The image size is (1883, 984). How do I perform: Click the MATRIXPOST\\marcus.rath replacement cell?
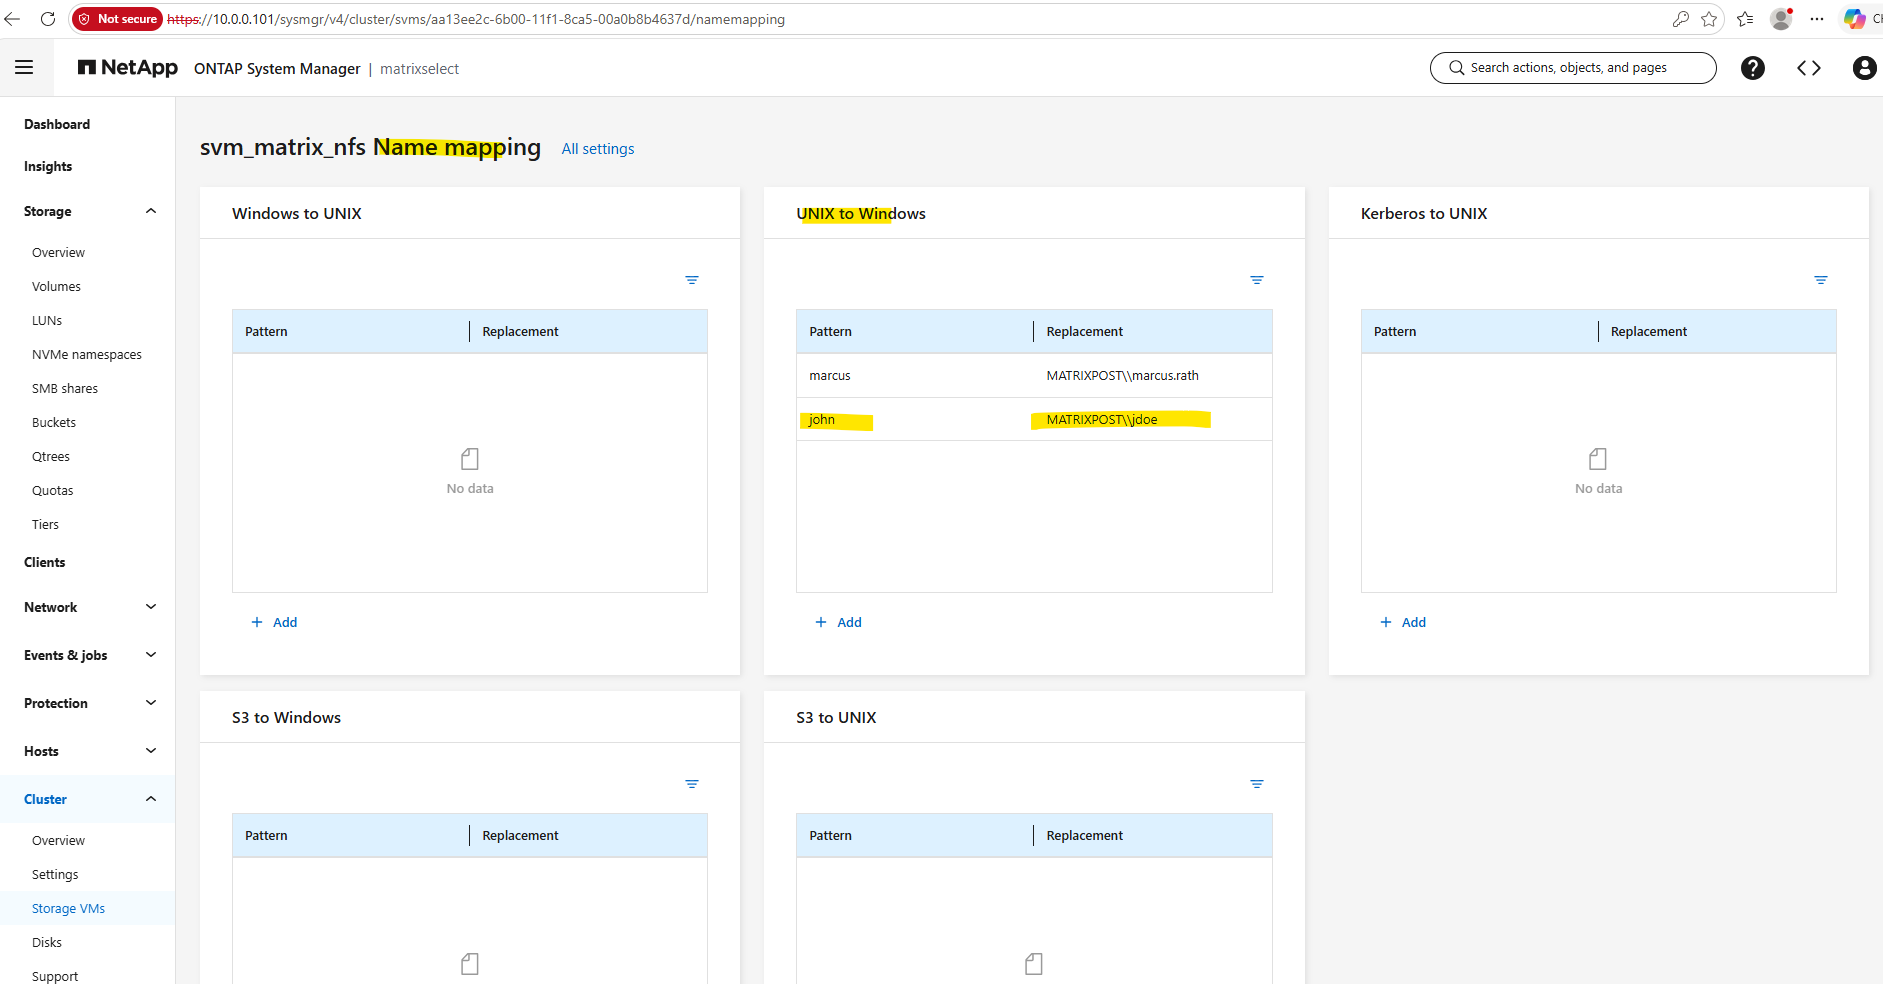(x=1122, y=376)
